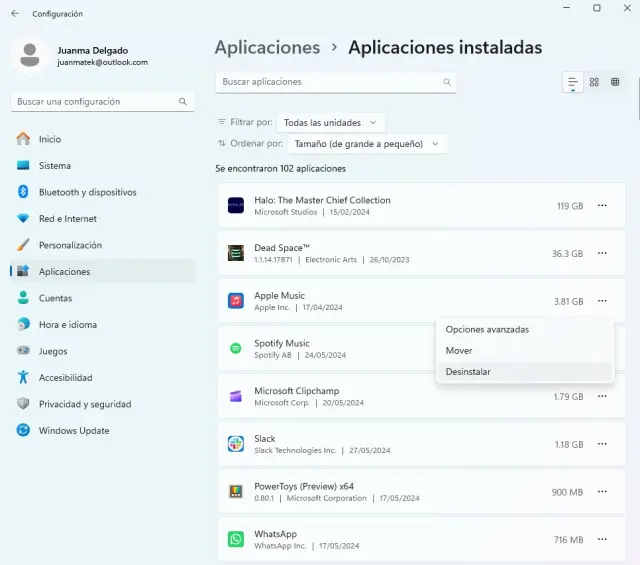Click the back arrow in title bar
Screen dimensions: 640x565
click(14, 14)
